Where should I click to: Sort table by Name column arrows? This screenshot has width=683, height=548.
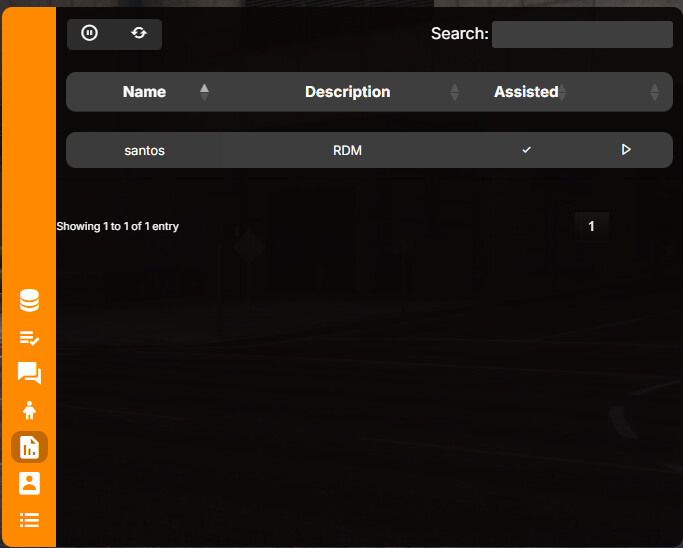coord(204,92)
